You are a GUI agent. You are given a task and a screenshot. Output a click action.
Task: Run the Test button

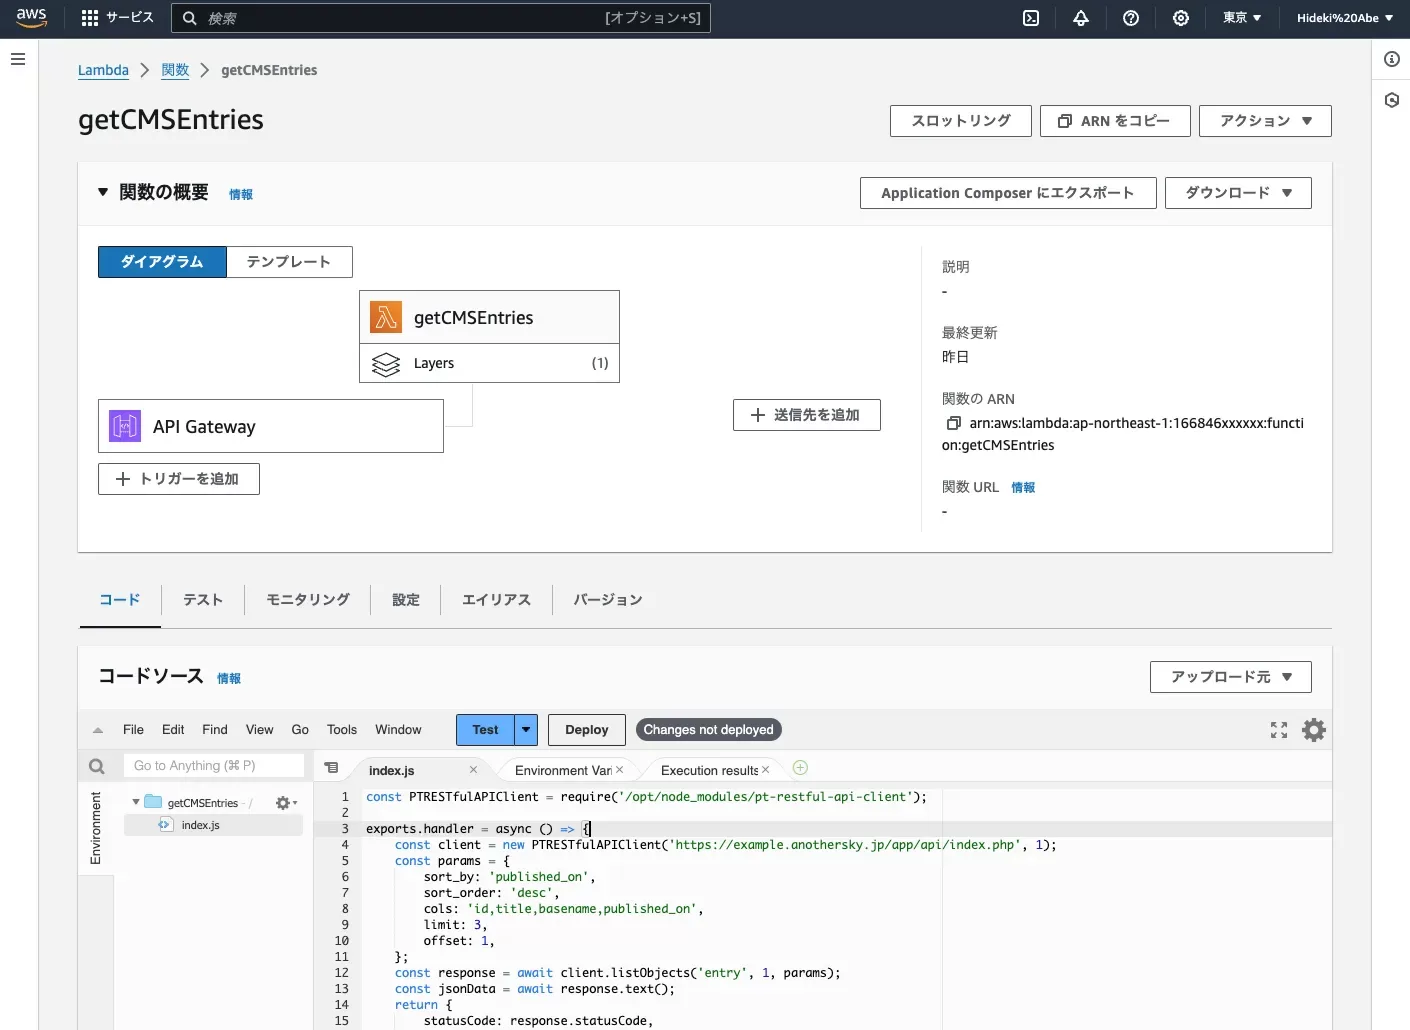pos(486,730)
